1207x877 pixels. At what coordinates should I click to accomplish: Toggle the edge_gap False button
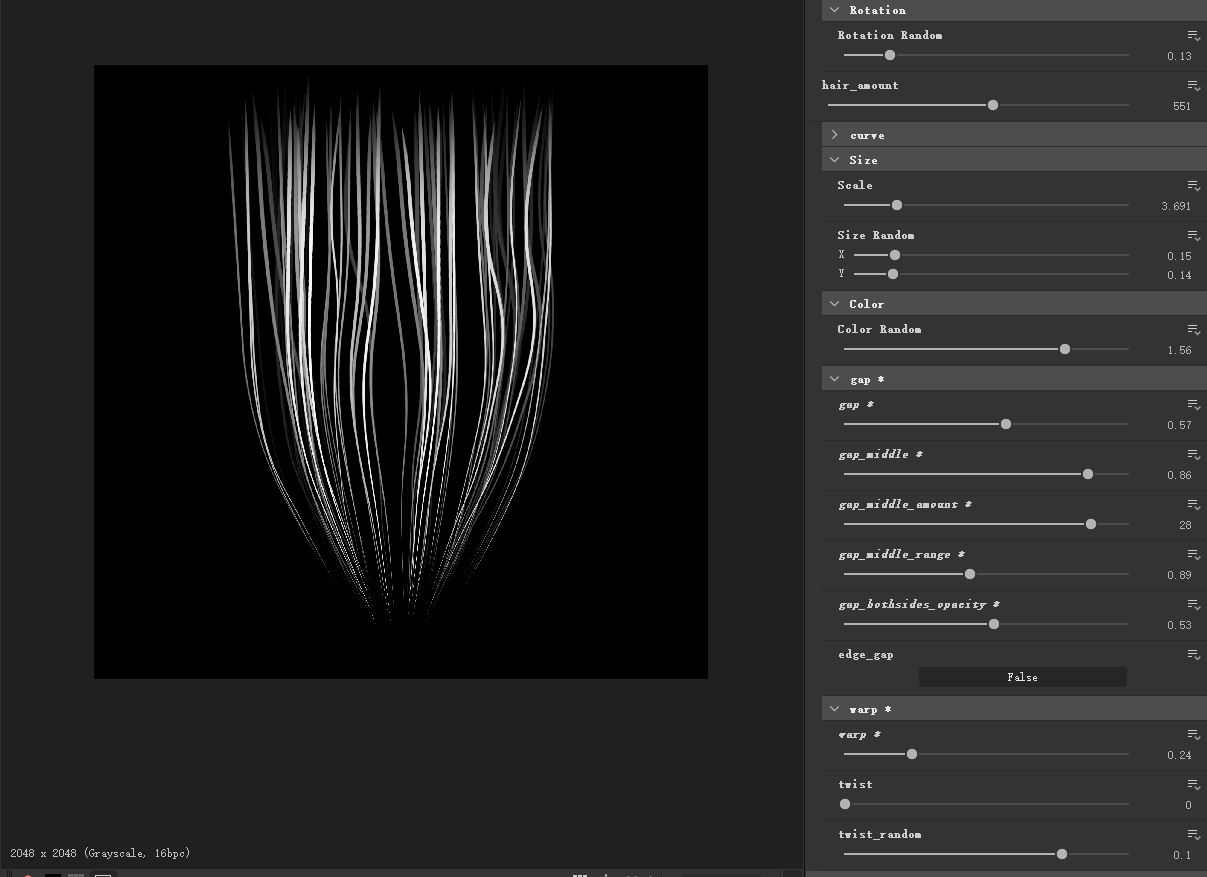(x=1022, y=677)
